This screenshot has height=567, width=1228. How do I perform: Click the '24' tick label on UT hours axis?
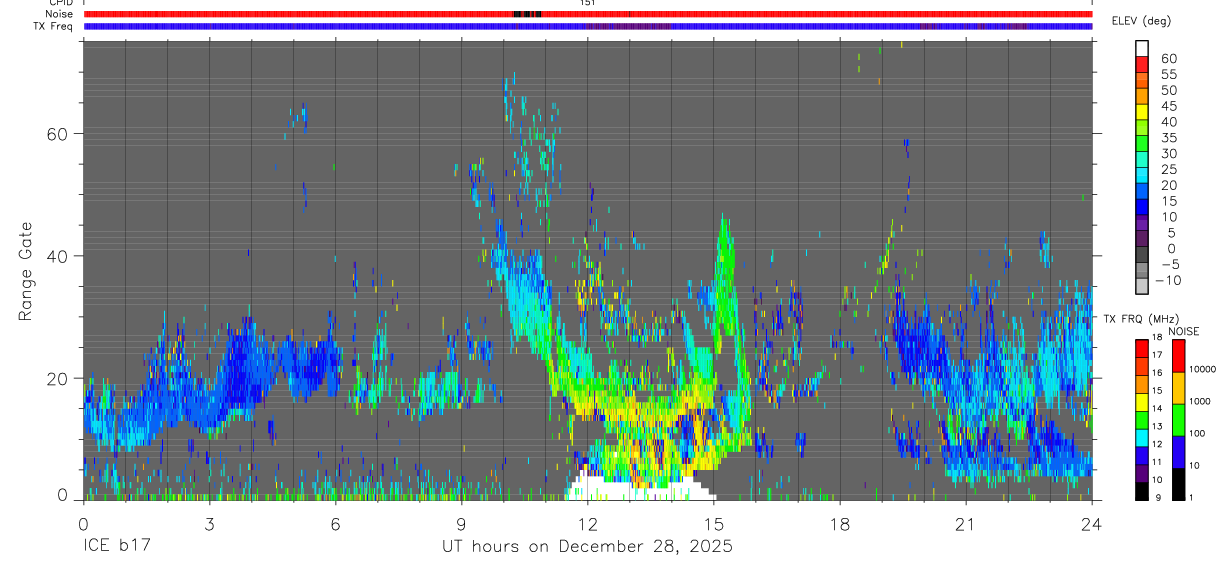(x=1091, y=523)
